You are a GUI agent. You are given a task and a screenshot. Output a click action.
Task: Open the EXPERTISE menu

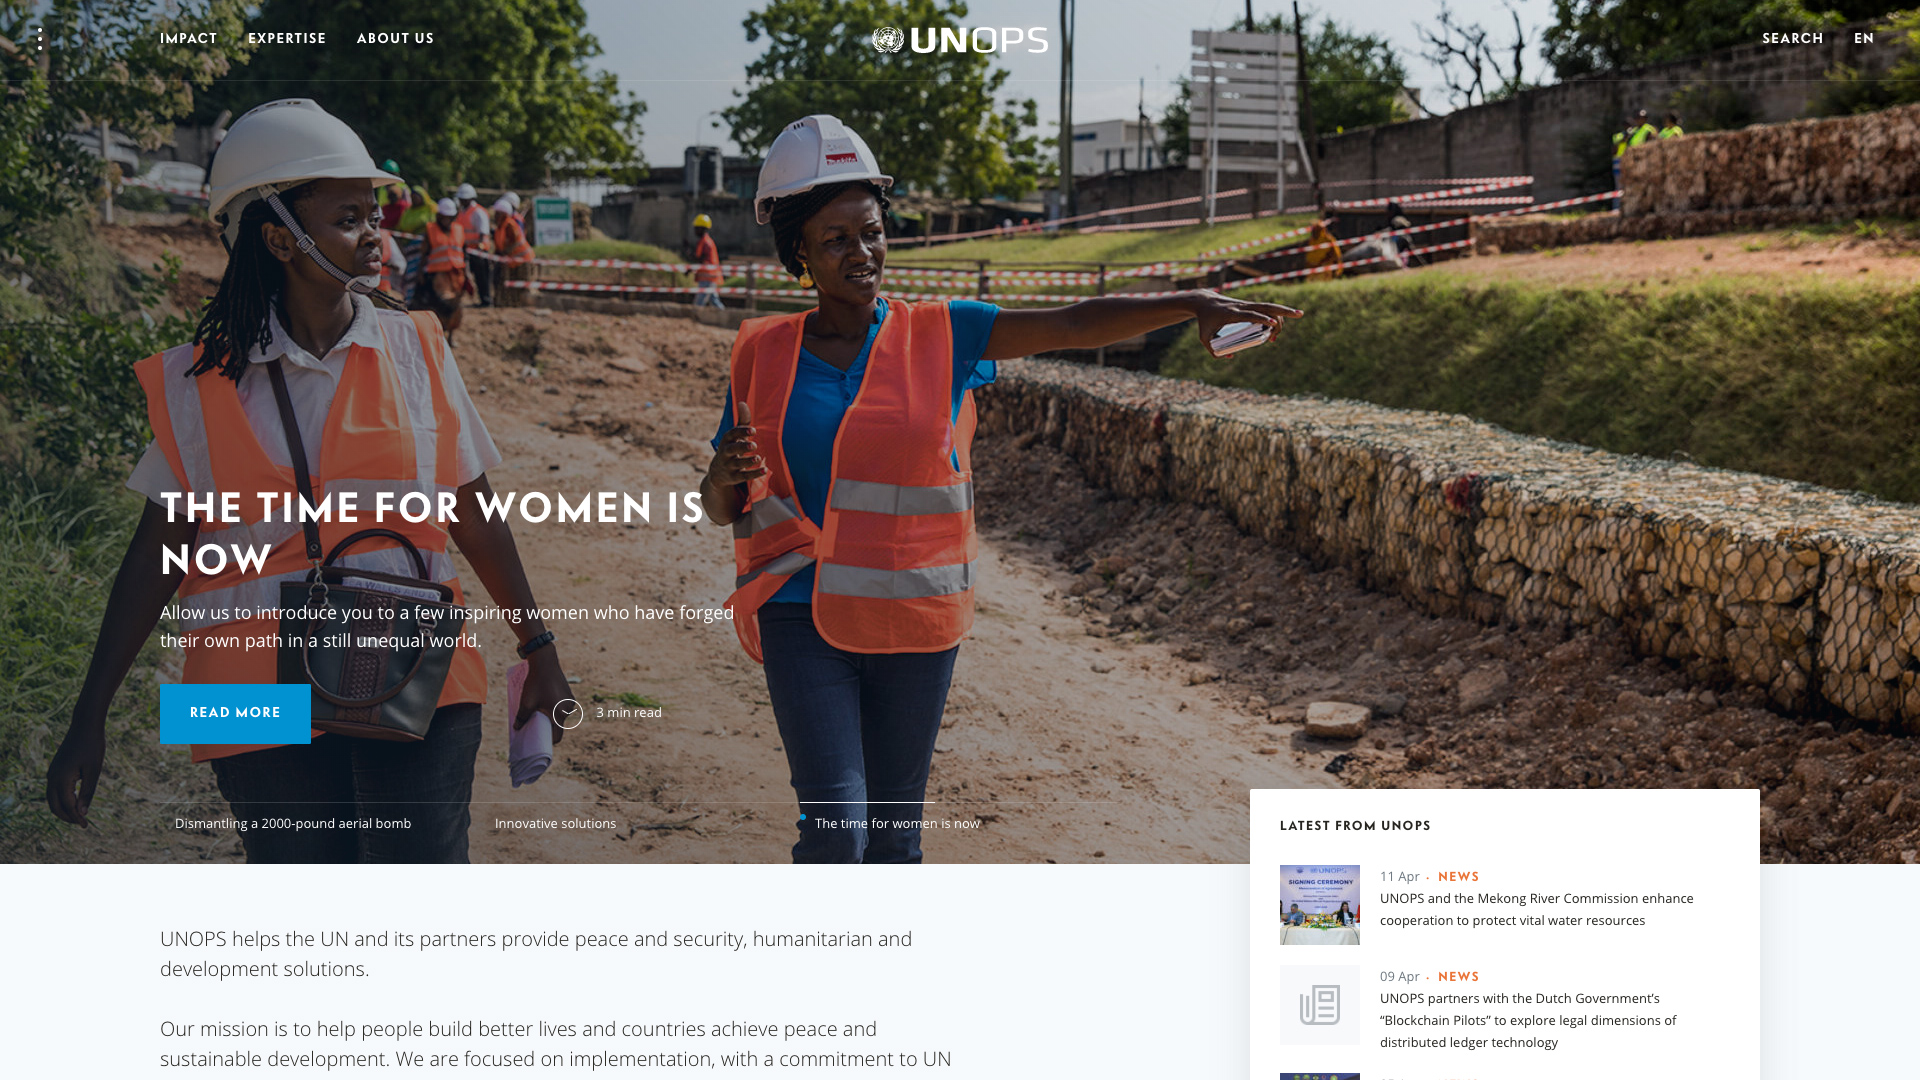pos(287,39)
